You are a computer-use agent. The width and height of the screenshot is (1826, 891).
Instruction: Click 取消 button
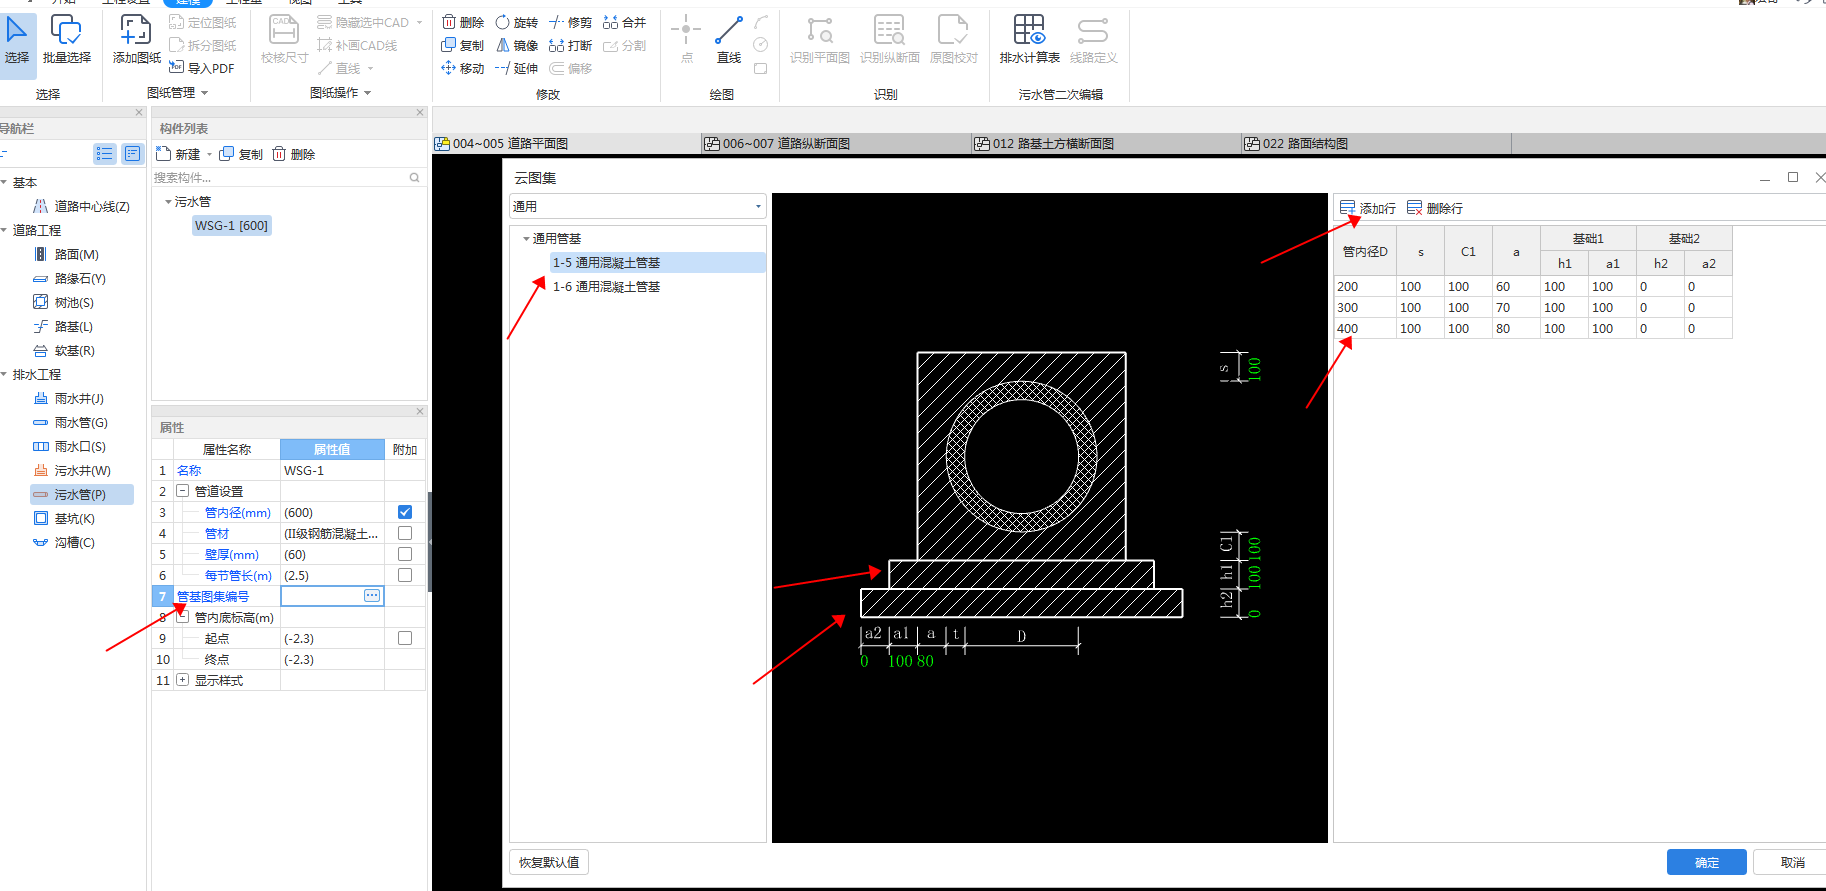[x=1792, y=862]
